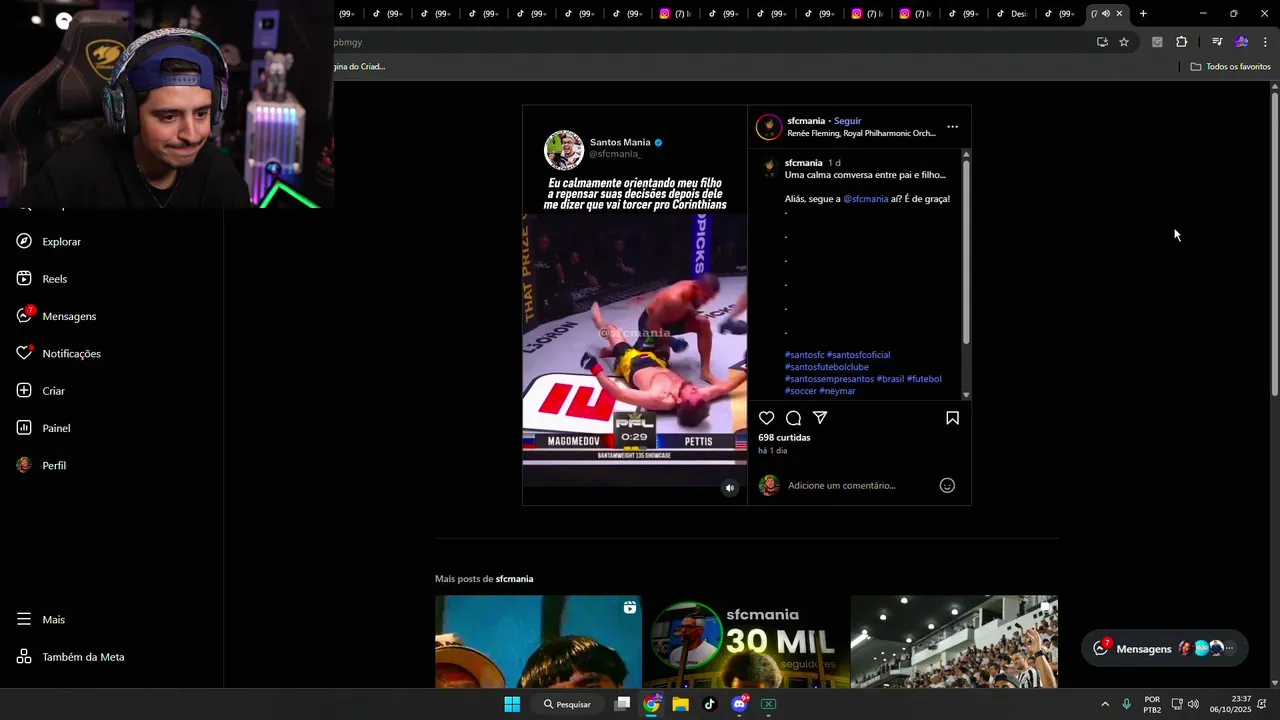
Task: Switch to the first TikTok (99+ tab
Action: click(x=390, y=13)
